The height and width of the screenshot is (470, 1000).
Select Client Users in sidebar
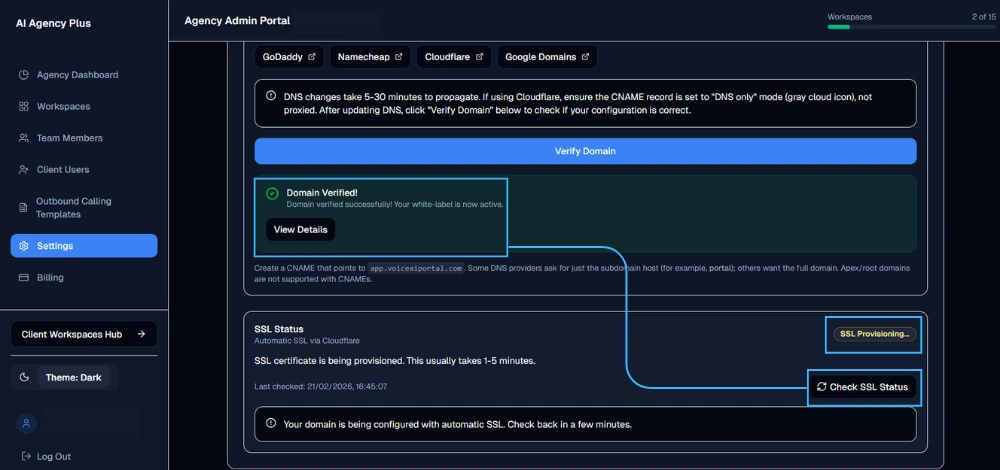tap(84, 170)
